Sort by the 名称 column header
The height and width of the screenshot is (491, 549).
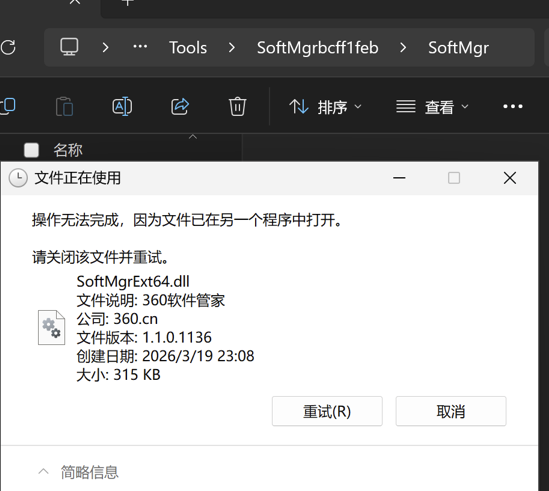pos(68,150)
